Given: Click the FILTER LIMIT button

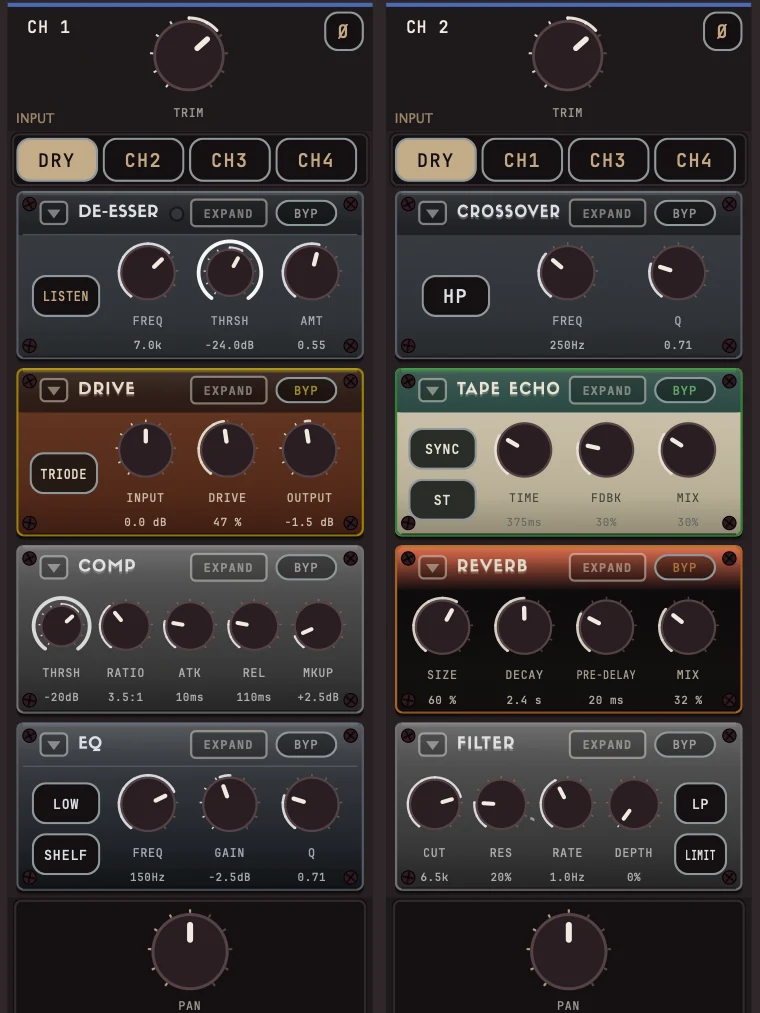Looking at the screenshot, I should tap(700, 855).
